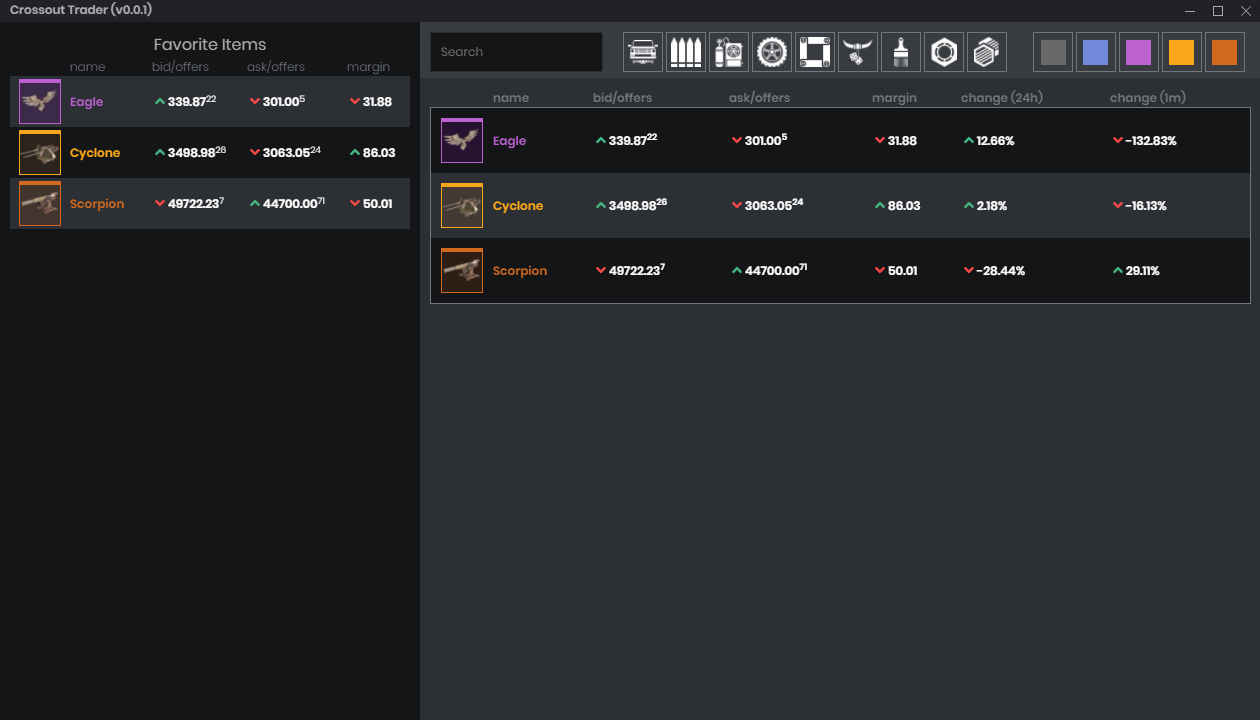Screen dimensions: 1260x720
Task: Select yellow rarity filter swatch
Action: 1182,52
